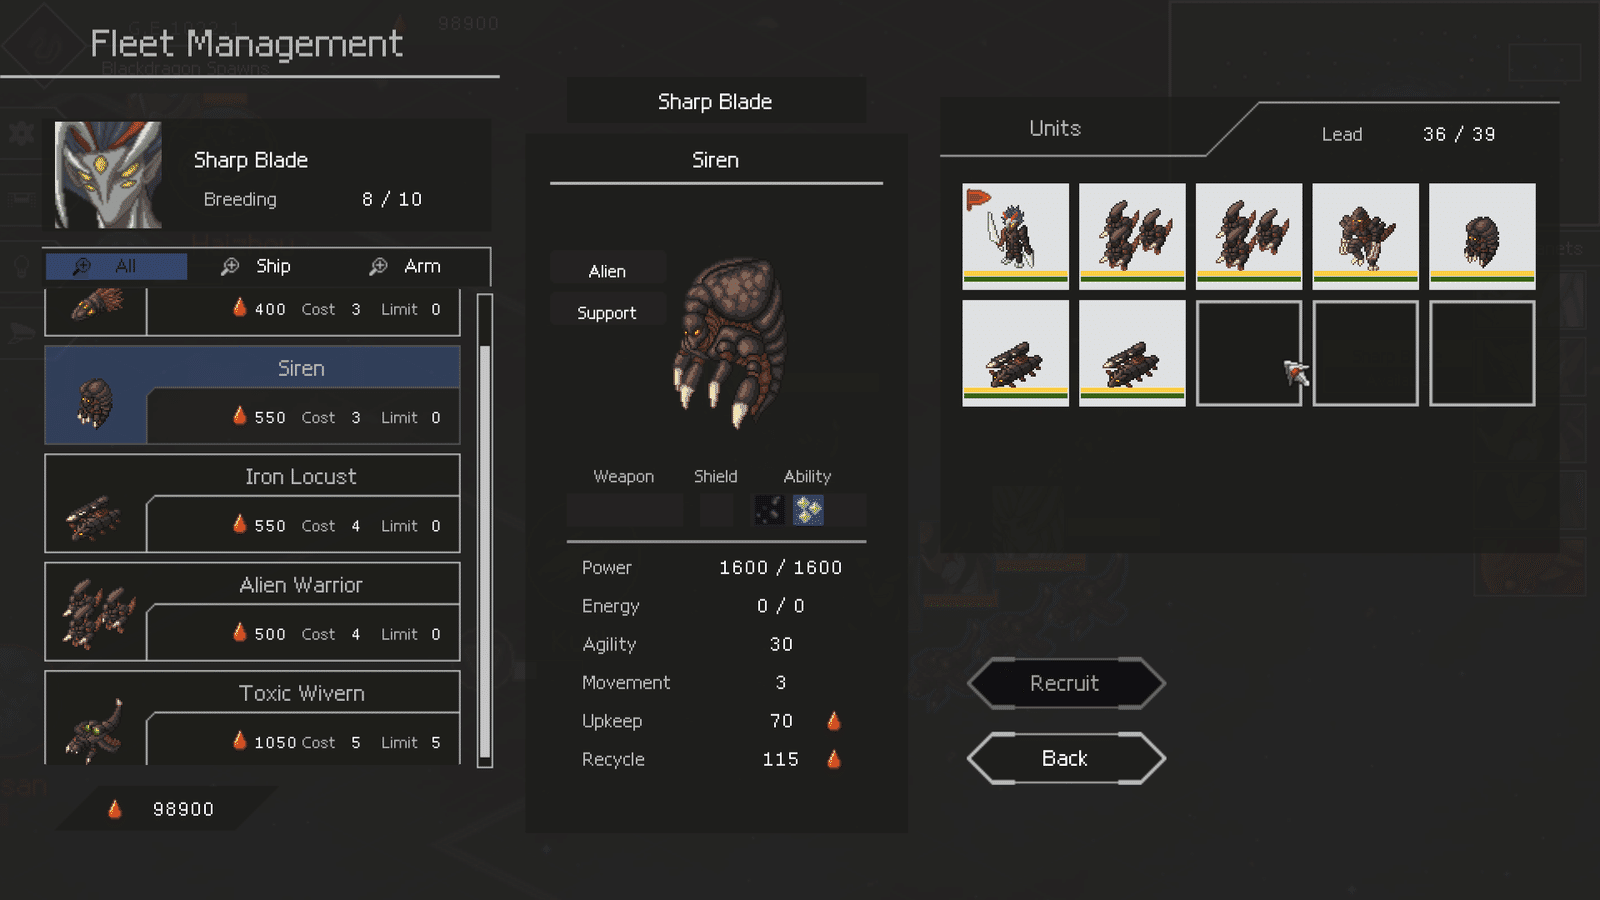Viewport: 1600px width, 900px height.
Task: Click the Recycle resource drop icon
Action: coord(834,759)
